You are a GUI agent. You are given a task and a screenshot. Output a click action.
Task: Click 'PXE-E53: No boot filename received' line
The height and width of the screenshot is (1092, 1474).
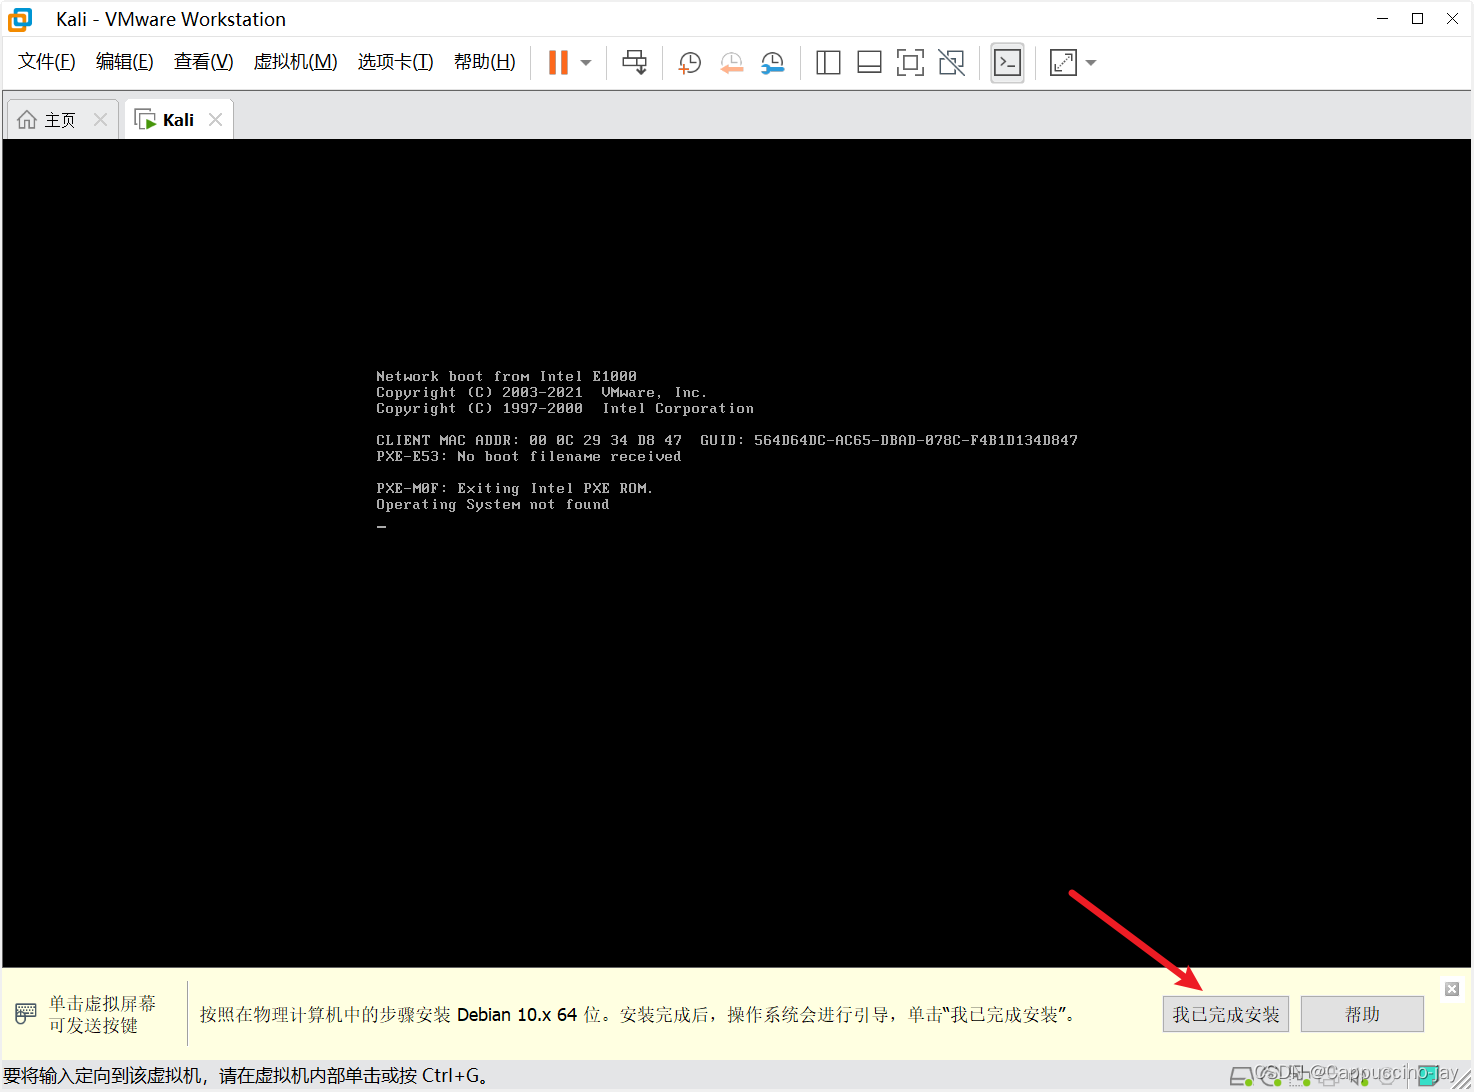528,457
